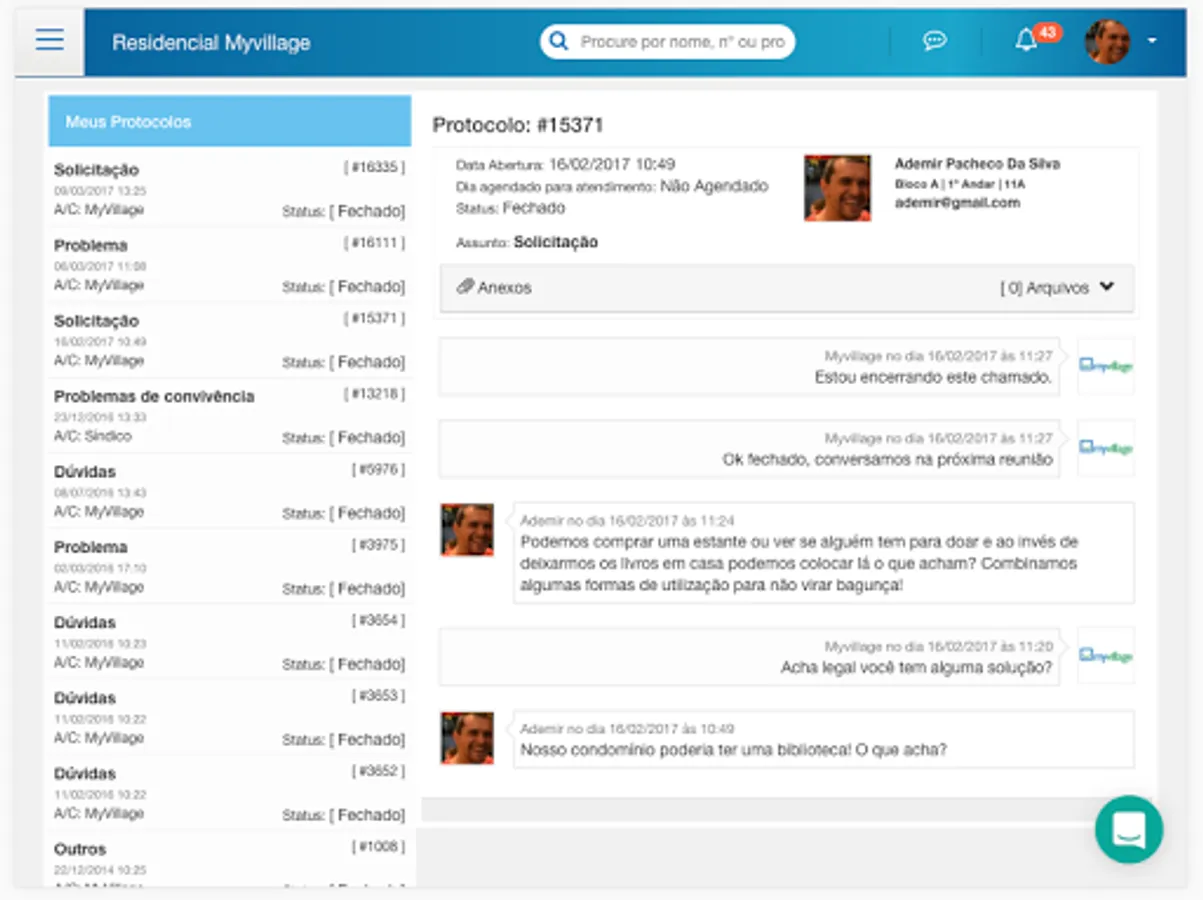Open protocol #5976 Dúvidas
This screenshot has height=900, width=1203.
(230, 491)
